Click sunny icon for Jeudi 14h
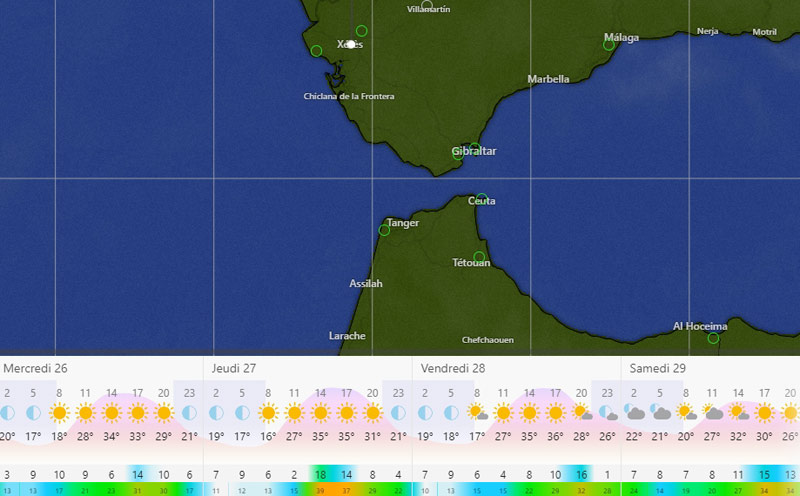Screen dimensions: 800x496 pos(320,412)
